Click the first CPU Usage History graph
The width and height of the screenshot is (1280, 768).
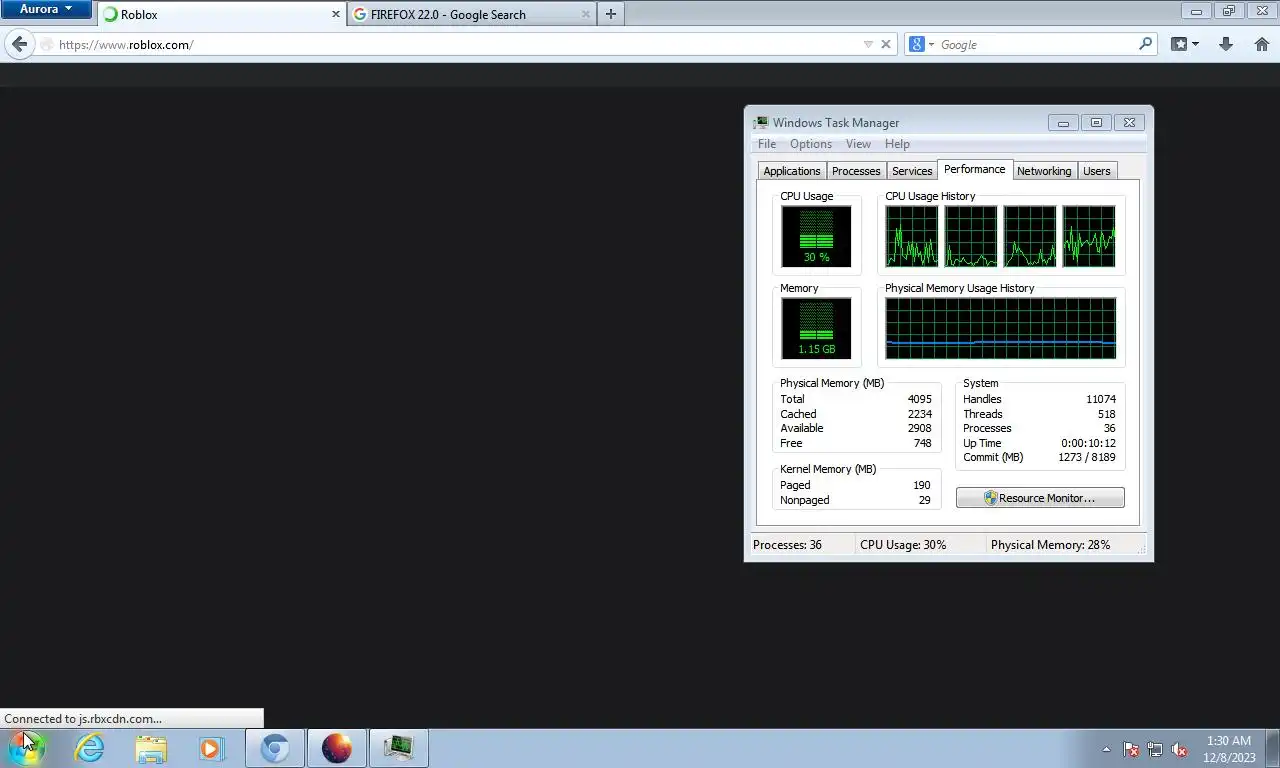(x=911, y=236)
